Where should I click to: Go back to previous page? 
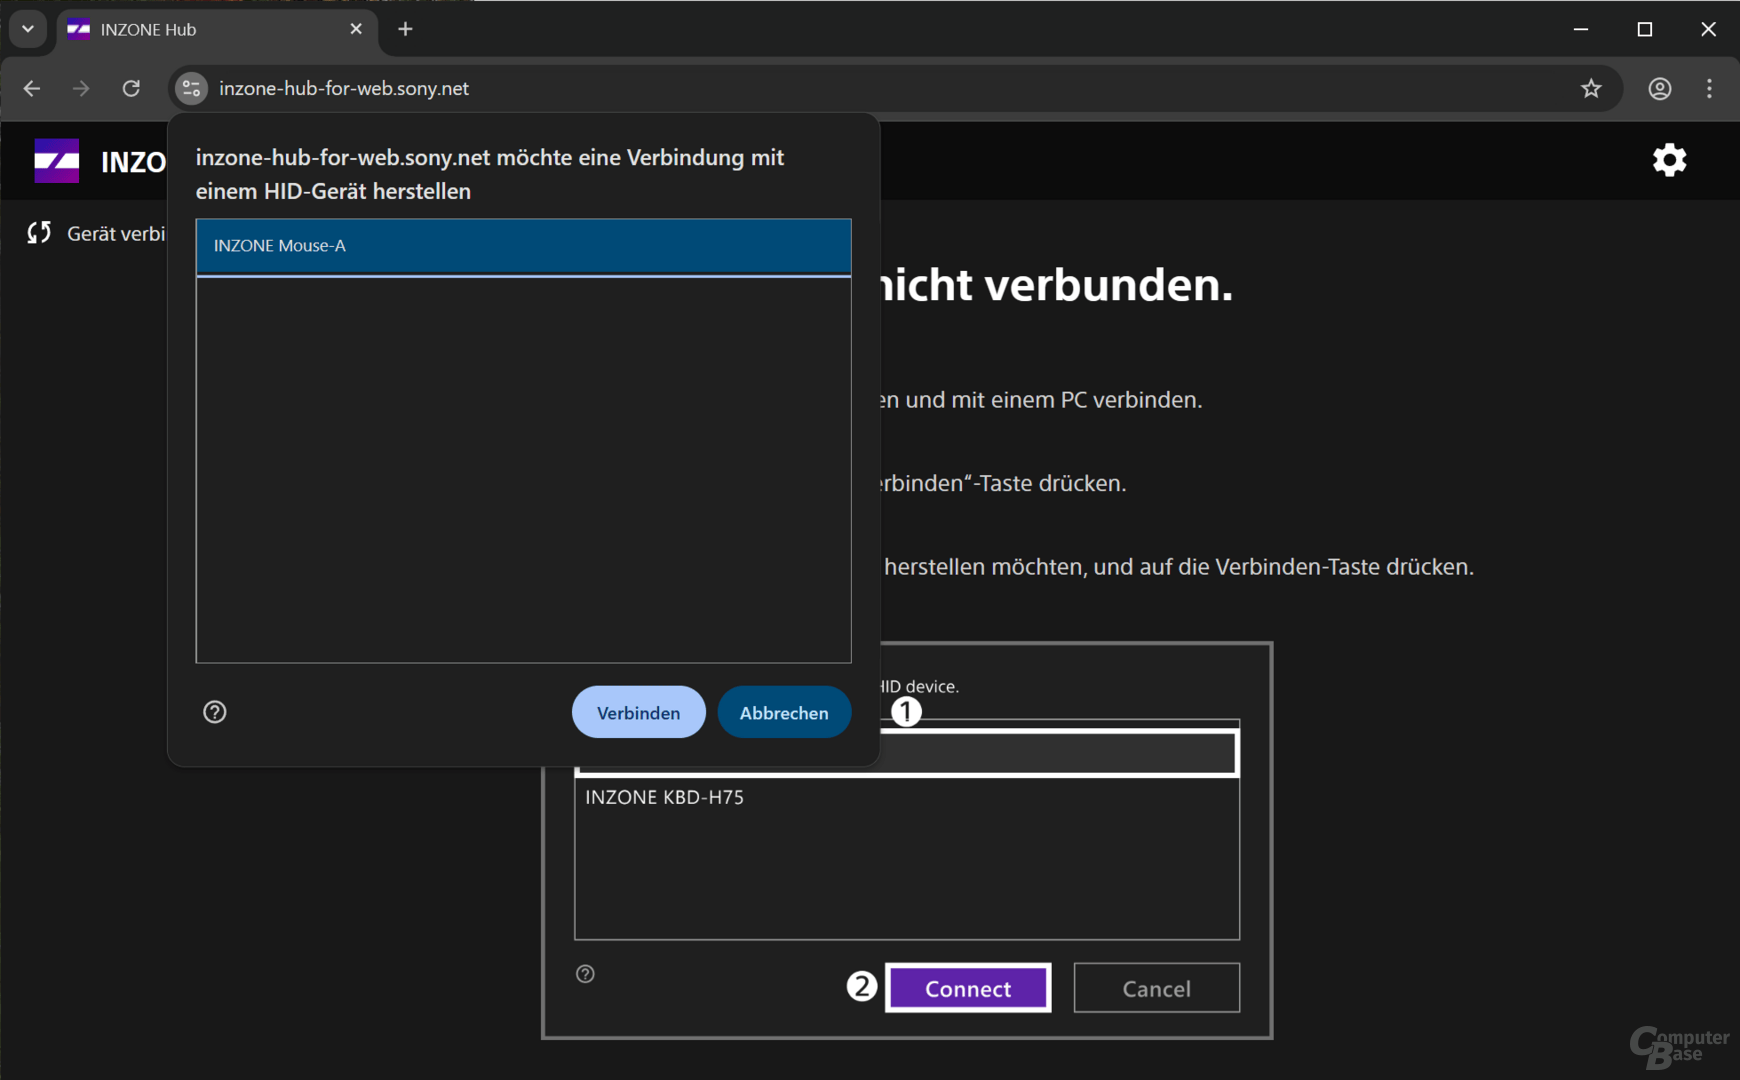coord(32,89)
